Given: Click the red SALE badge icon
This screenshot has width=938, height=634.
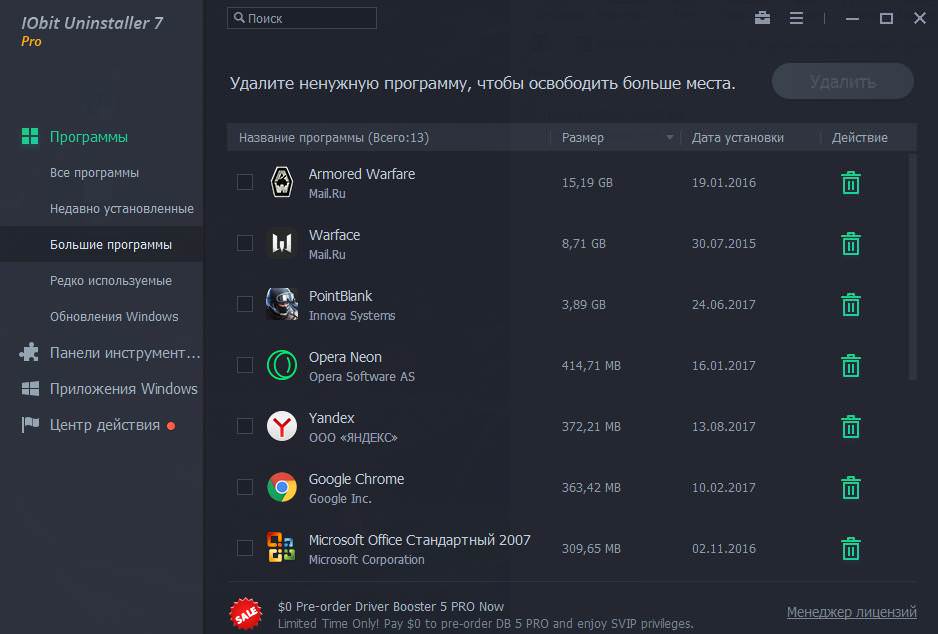Looking at the screenshot, I should coord(246,614).
